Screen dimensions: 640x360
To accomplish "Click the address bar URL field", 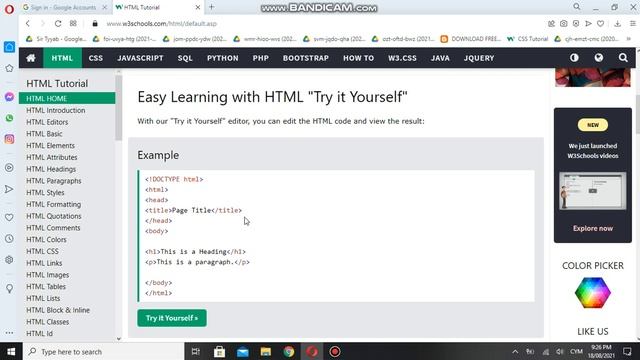I will click(x=318, y=24).
